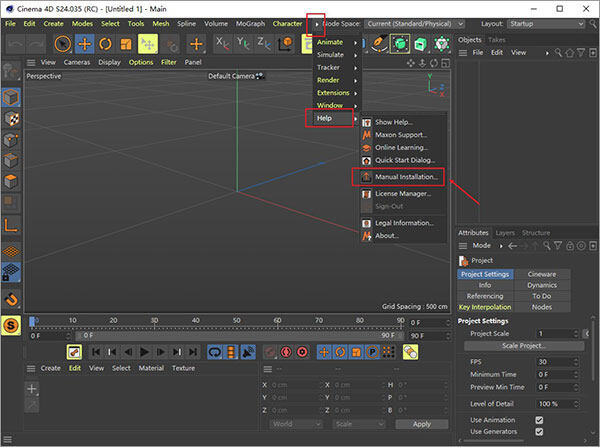The width and height of the screenshot is (600, 447).
Task: Toggle the Use Animation checkbox
Action: [539, 420]
